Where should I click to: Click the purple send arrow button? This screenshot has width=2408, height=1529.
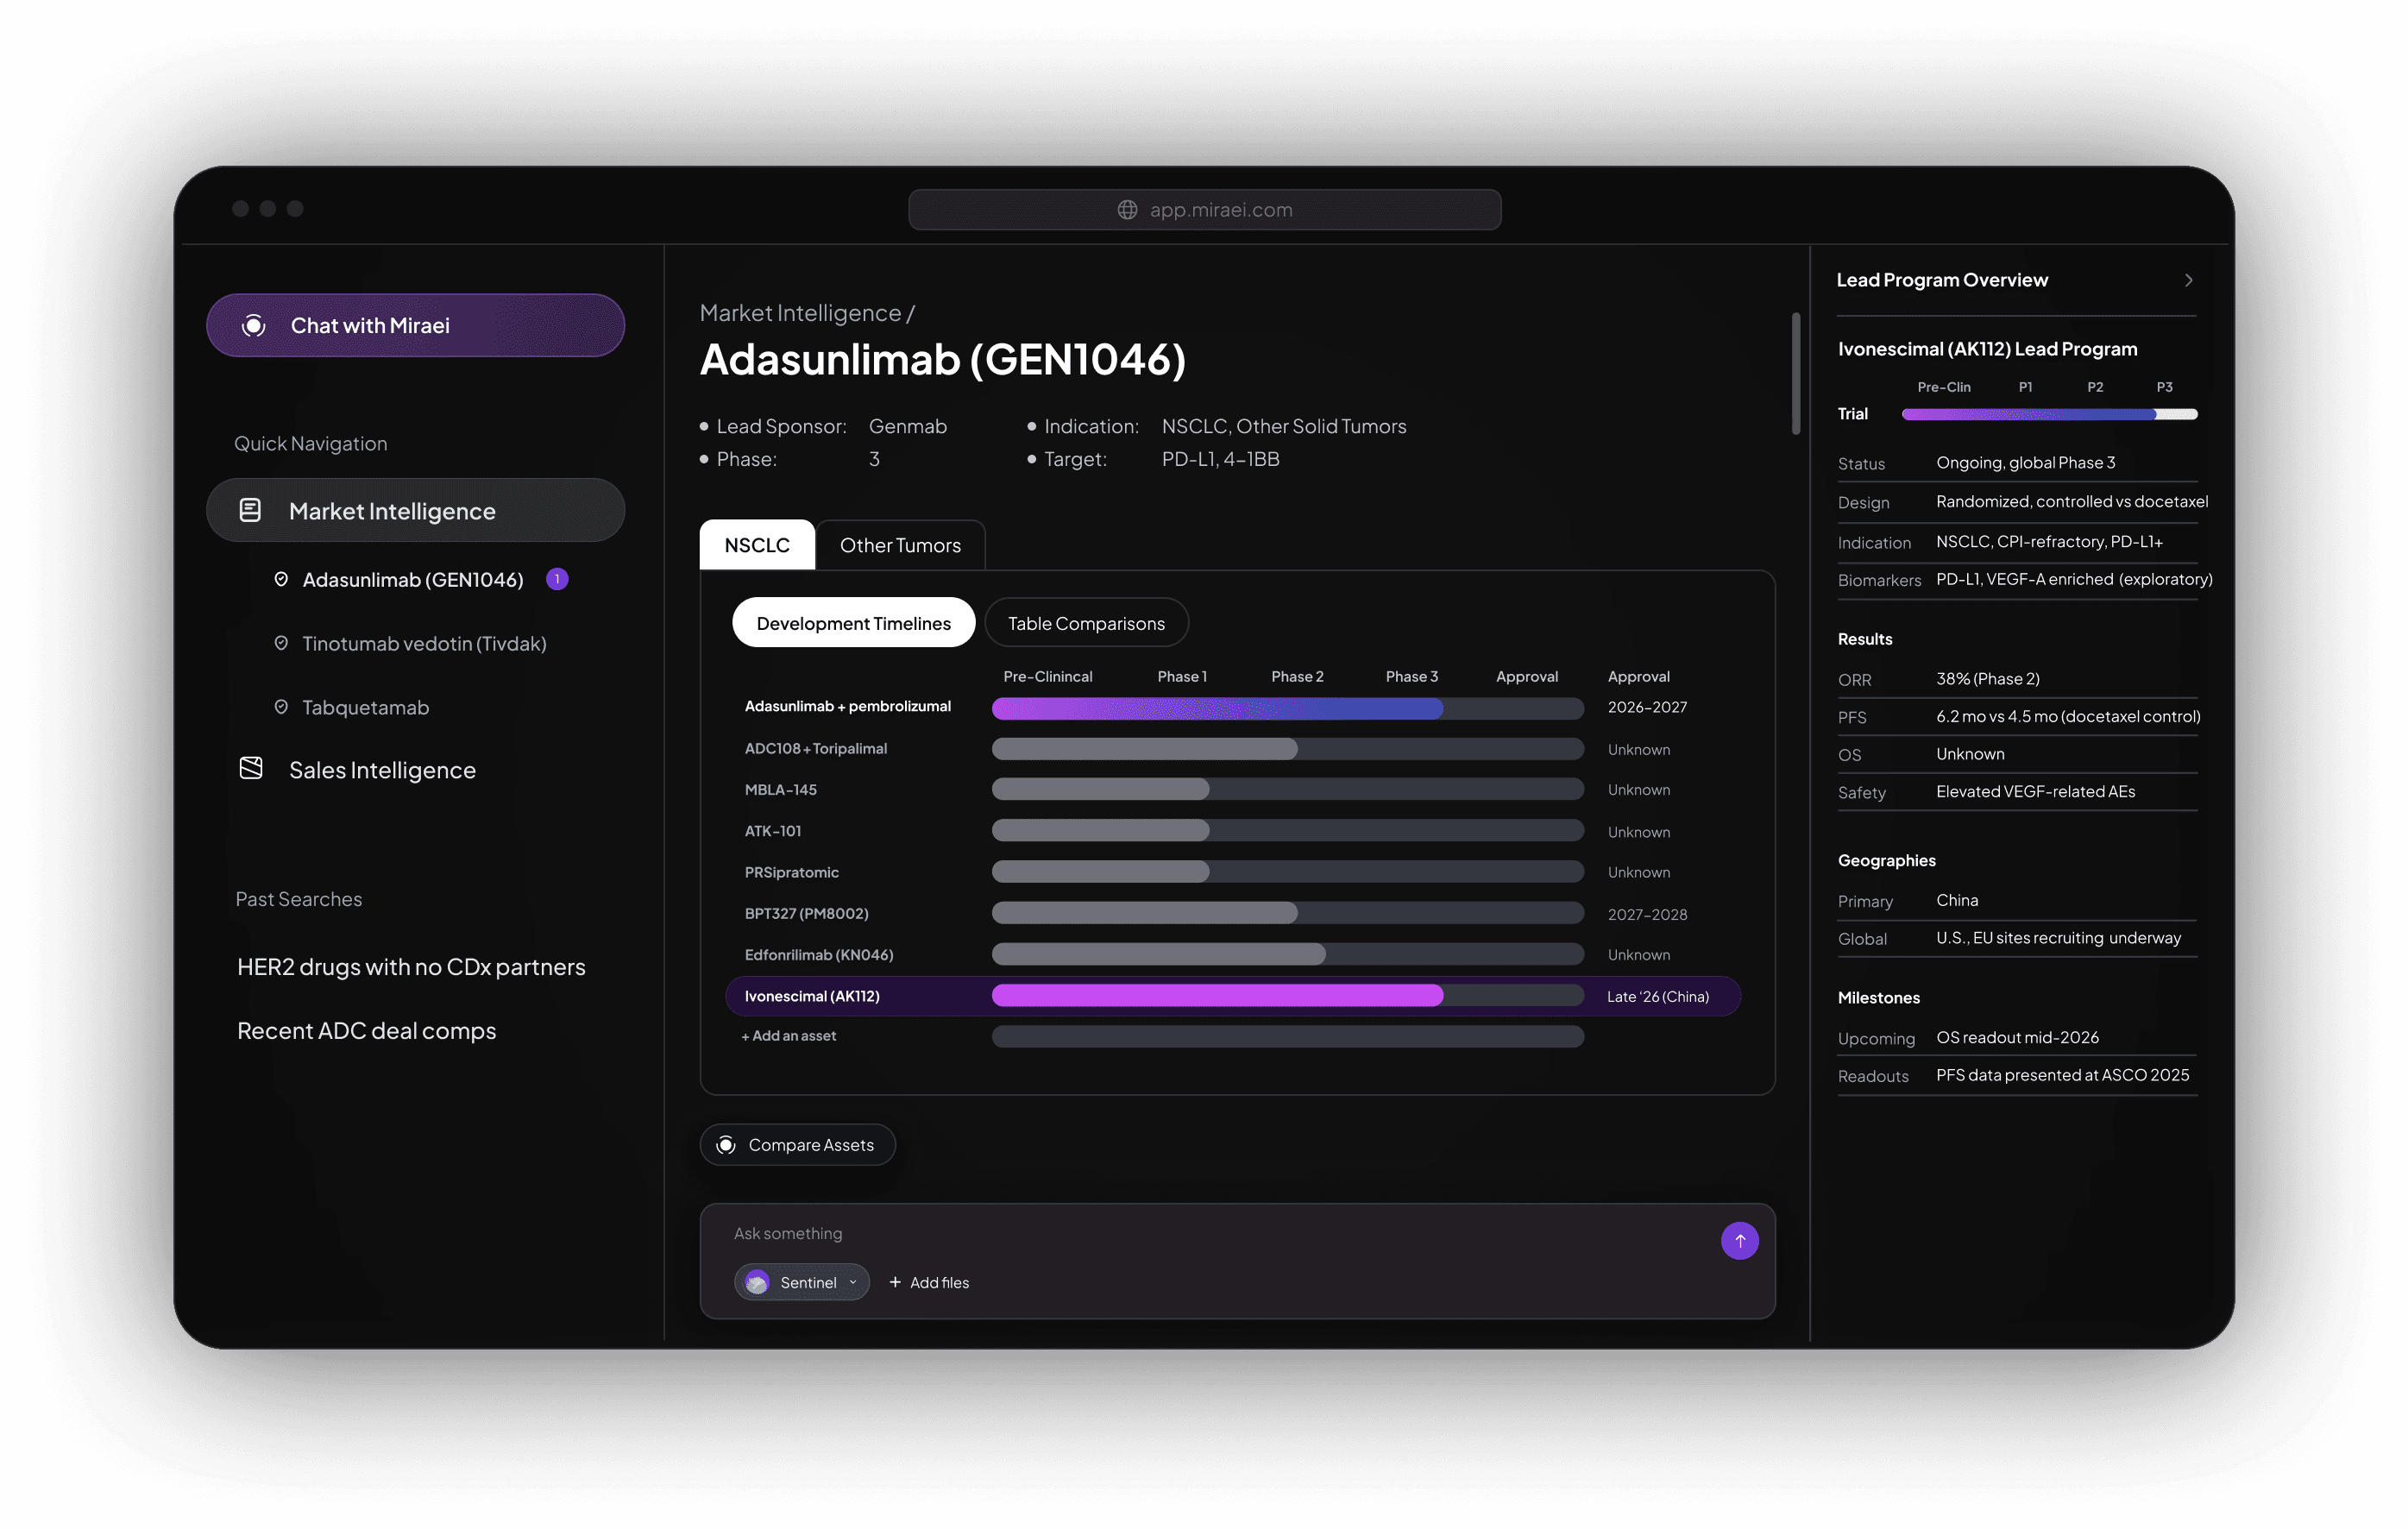(1739, 1240)
